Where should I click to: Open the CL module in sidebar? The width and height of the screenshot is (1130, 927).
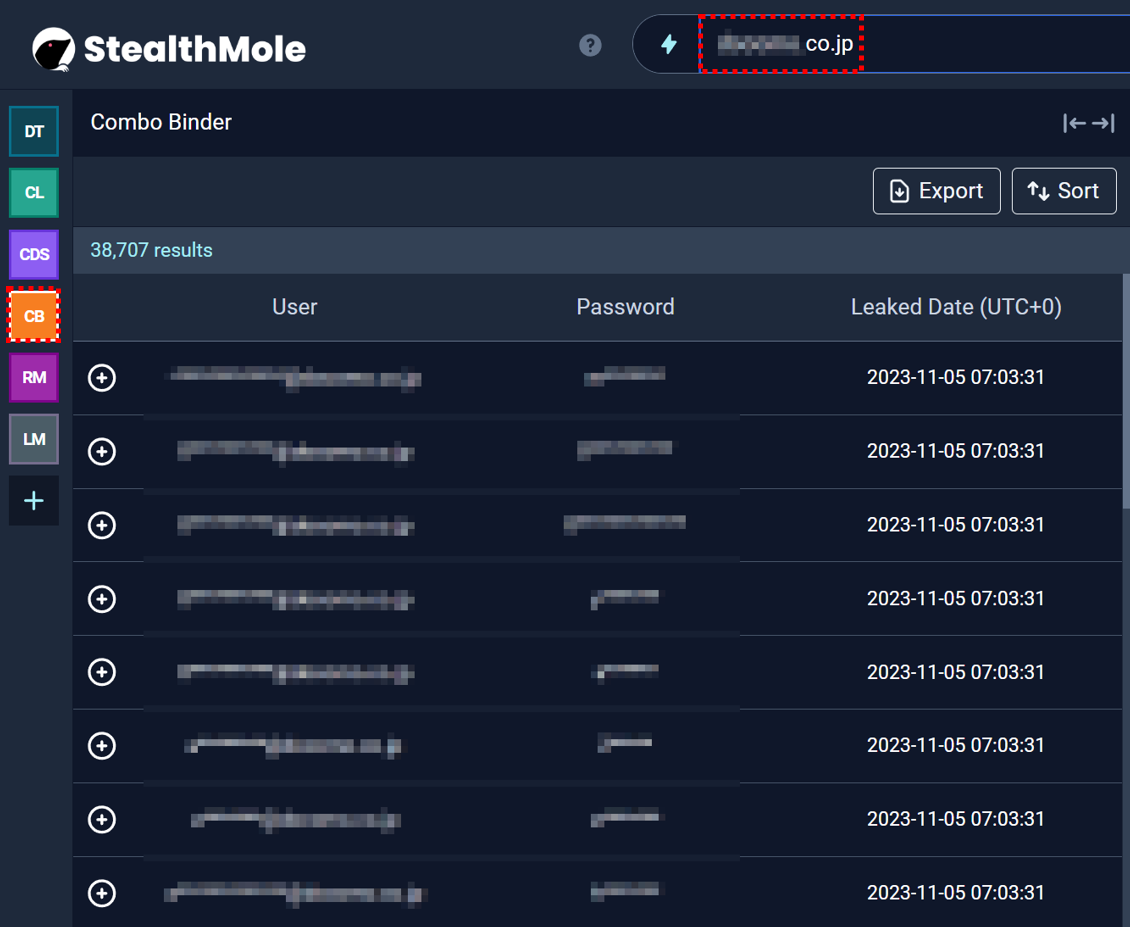(x=34, y=193)
